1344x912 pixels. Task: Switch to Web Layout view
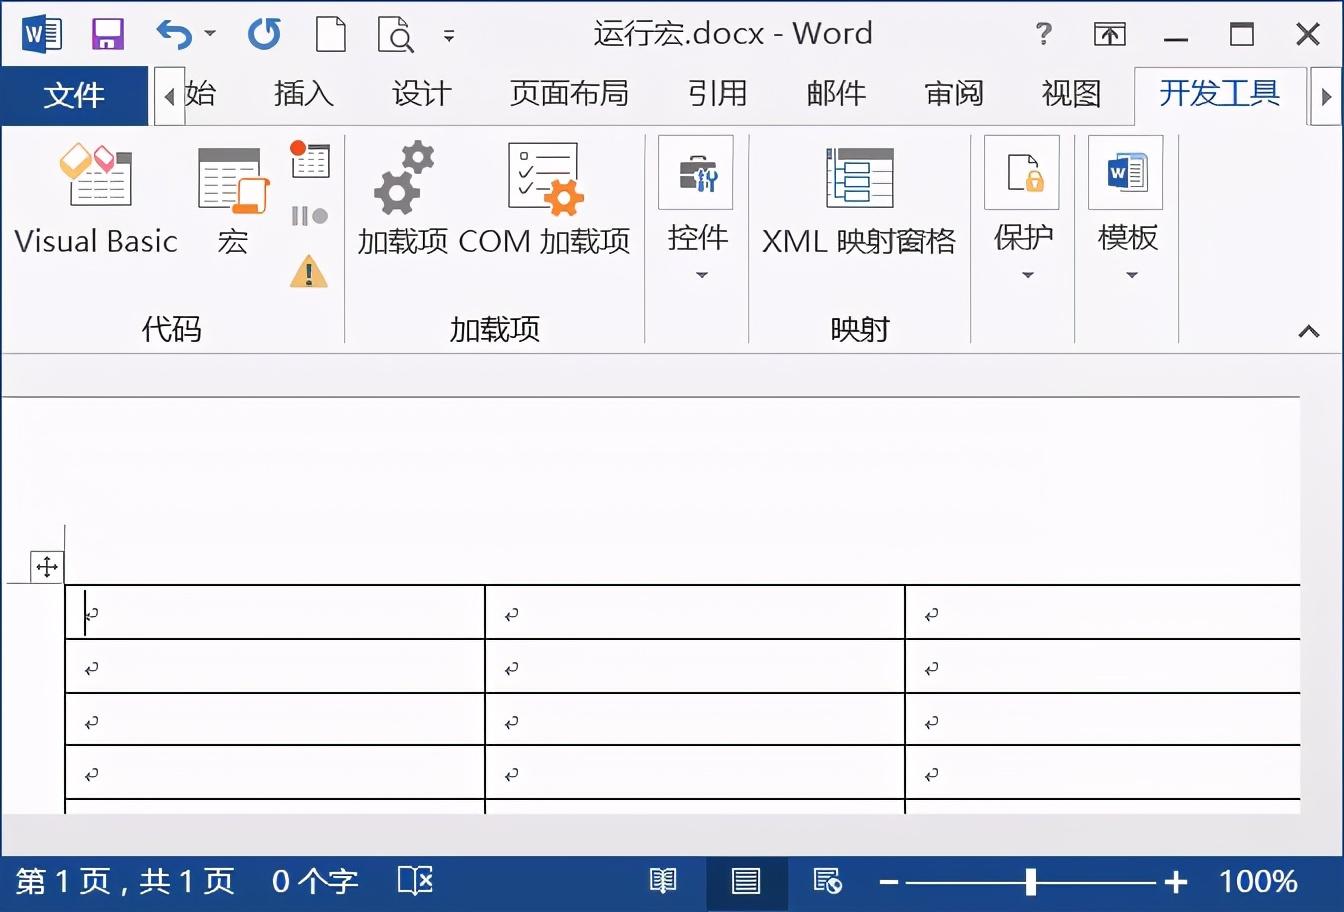click(828, 881)
